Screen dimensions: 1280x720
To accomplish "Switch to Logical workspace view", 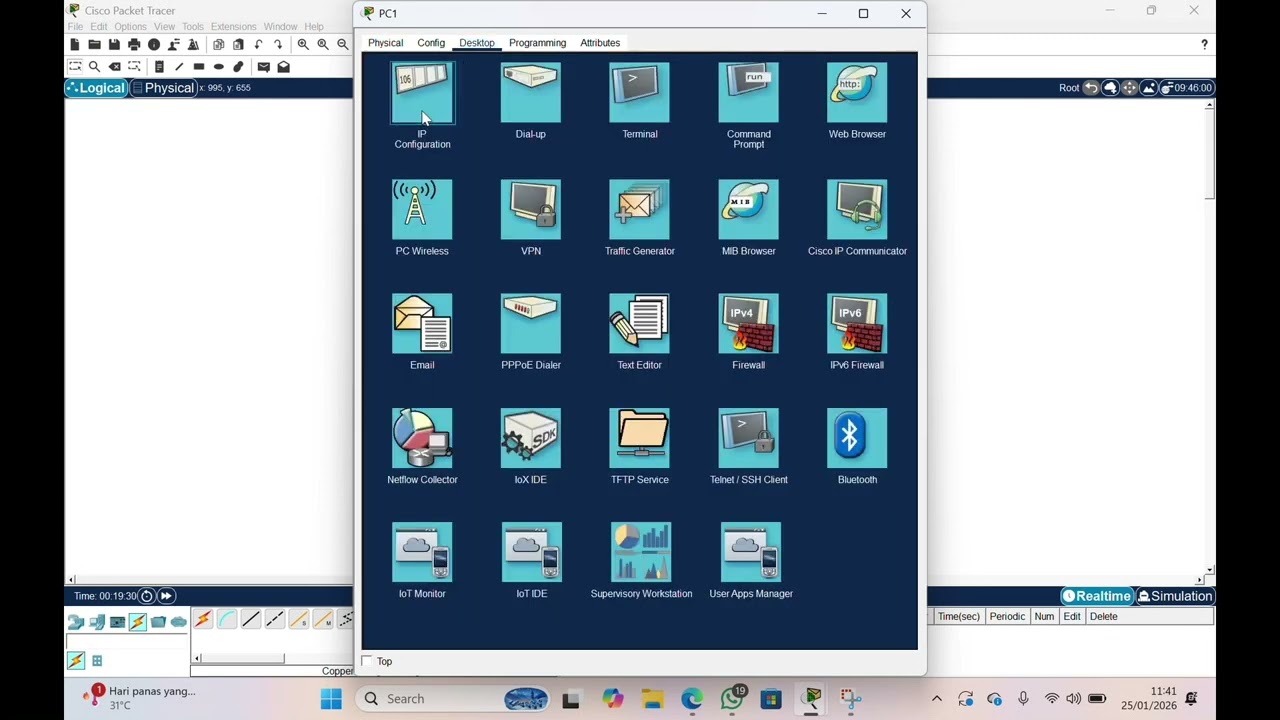I will [97, 88].
